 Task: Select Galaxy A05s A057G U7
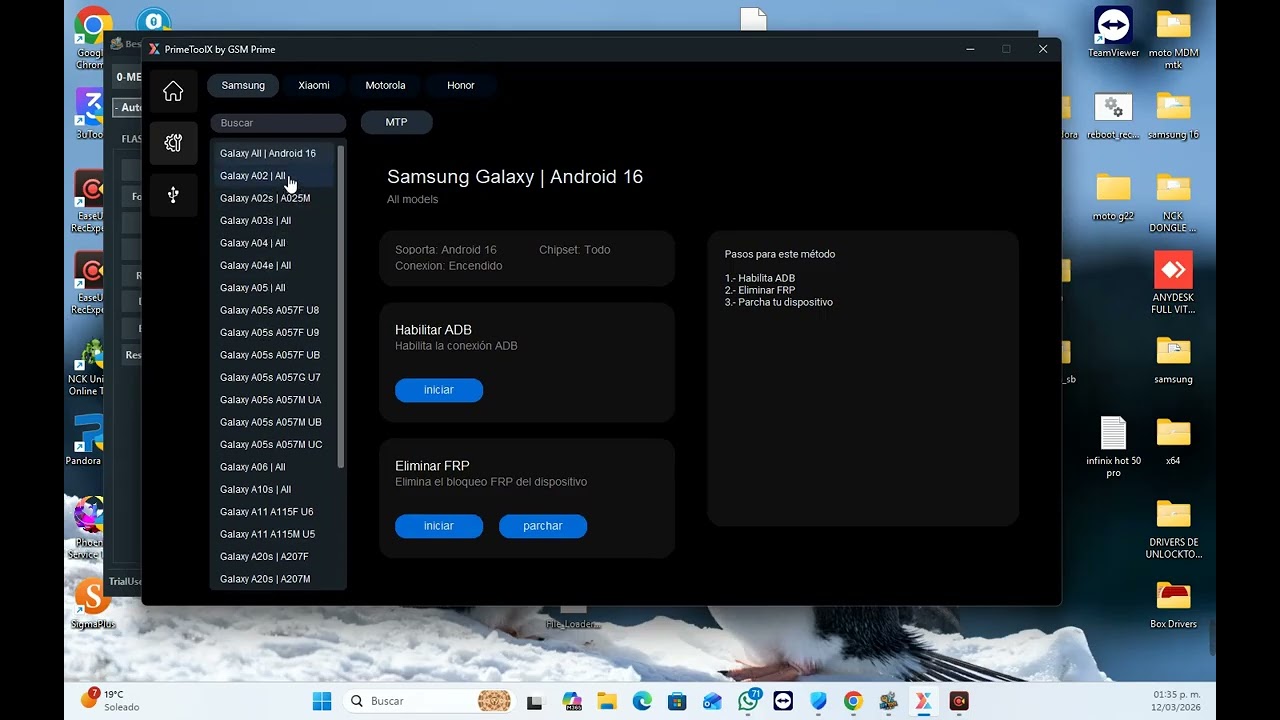coord(274,377)
